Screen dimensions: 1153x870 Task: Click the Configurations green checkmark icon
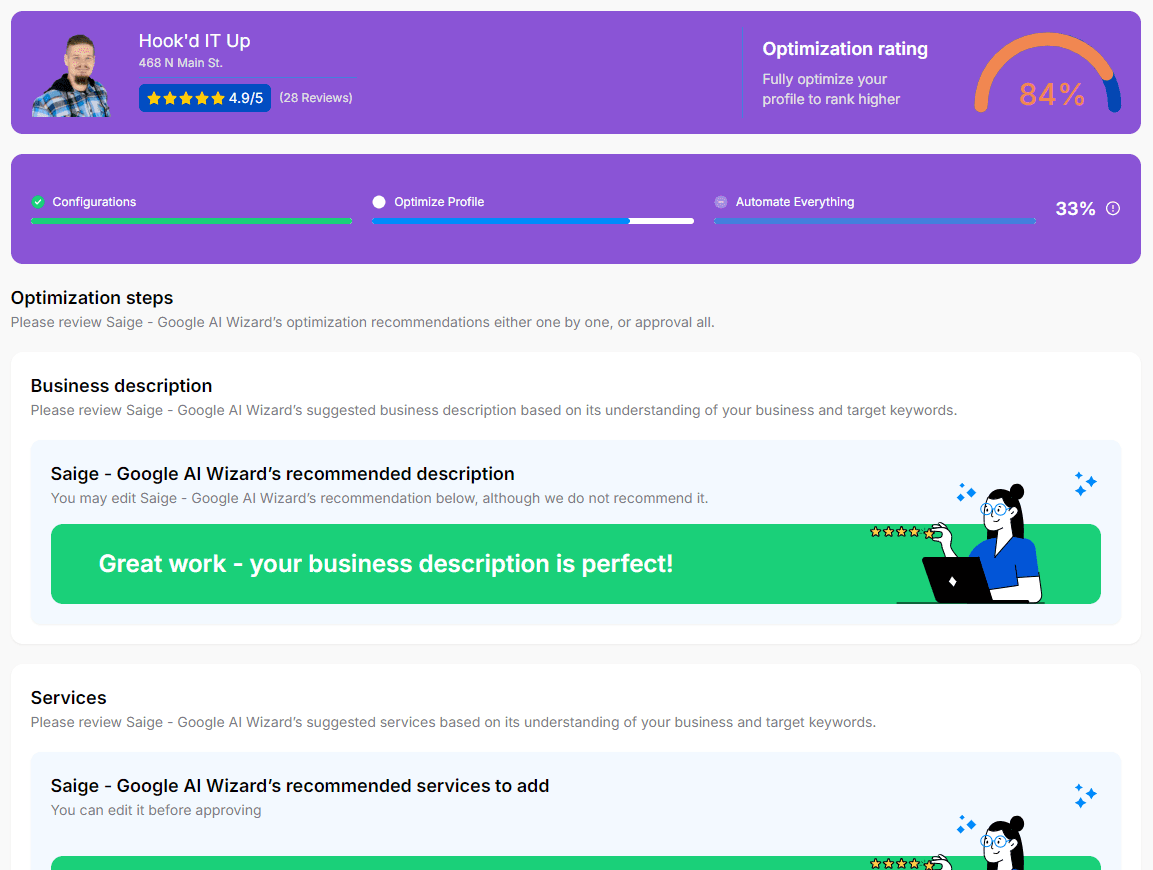[x=38, y=202]
